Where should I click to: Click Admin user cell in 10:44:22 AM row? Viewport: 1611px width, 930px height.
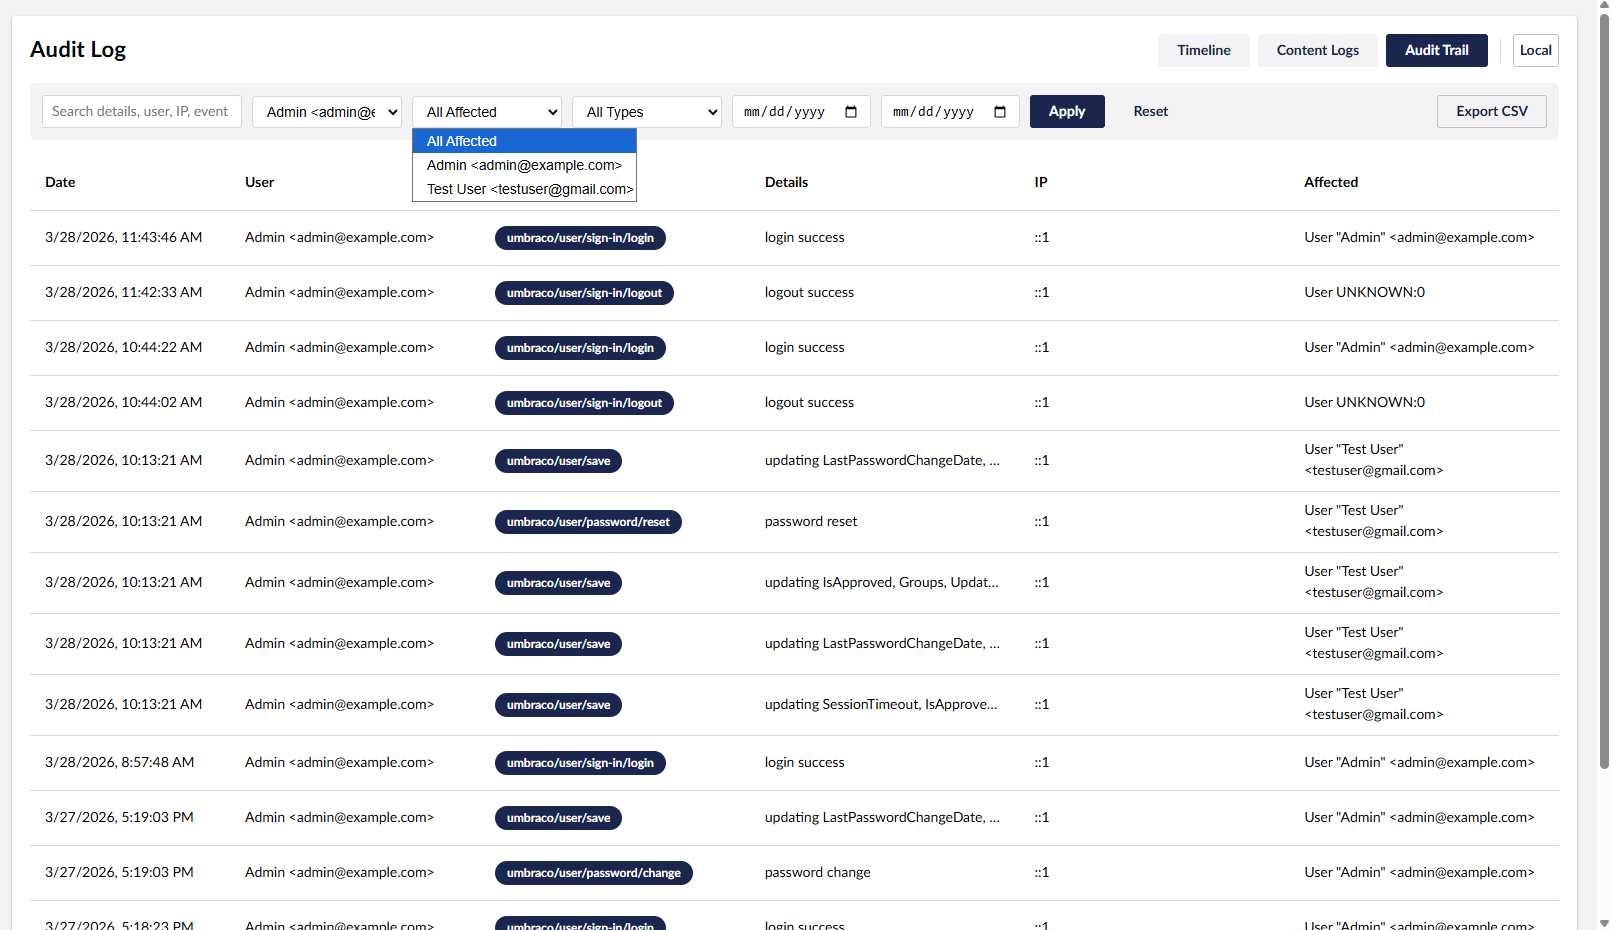click(x=339, y=347)
